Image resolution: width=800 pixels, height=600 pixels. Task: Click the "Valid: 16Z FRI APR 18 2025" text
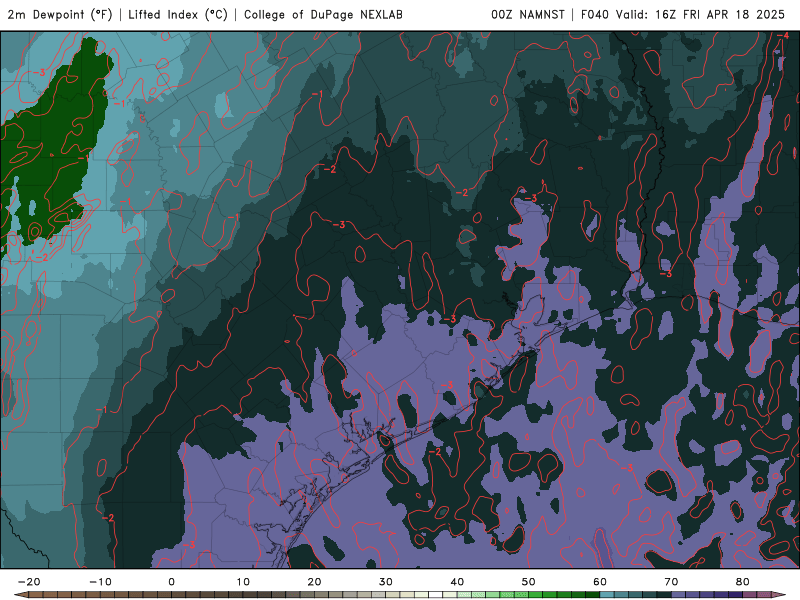(701, 15)
